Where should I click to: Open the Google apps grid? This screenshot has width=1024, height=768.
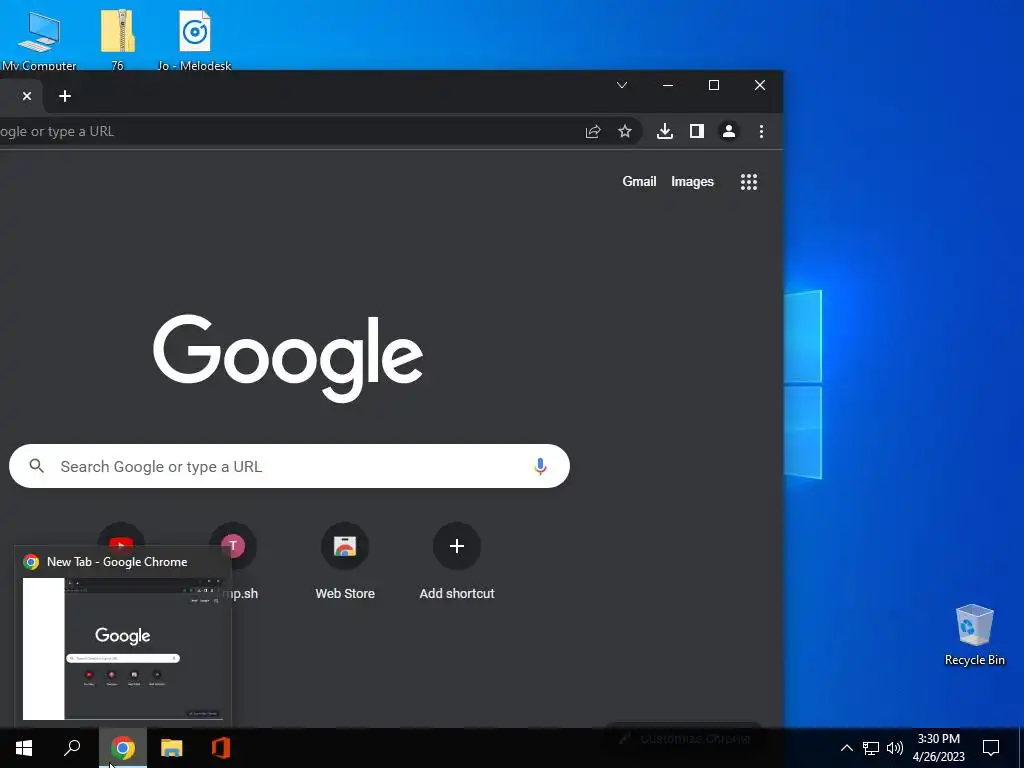[748, 182]
